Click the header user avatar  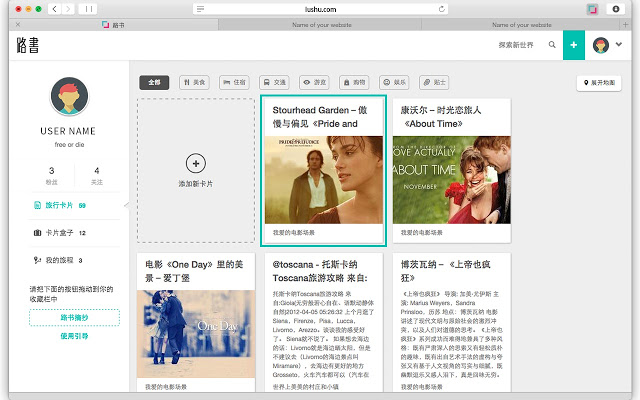tap(601, 45)
